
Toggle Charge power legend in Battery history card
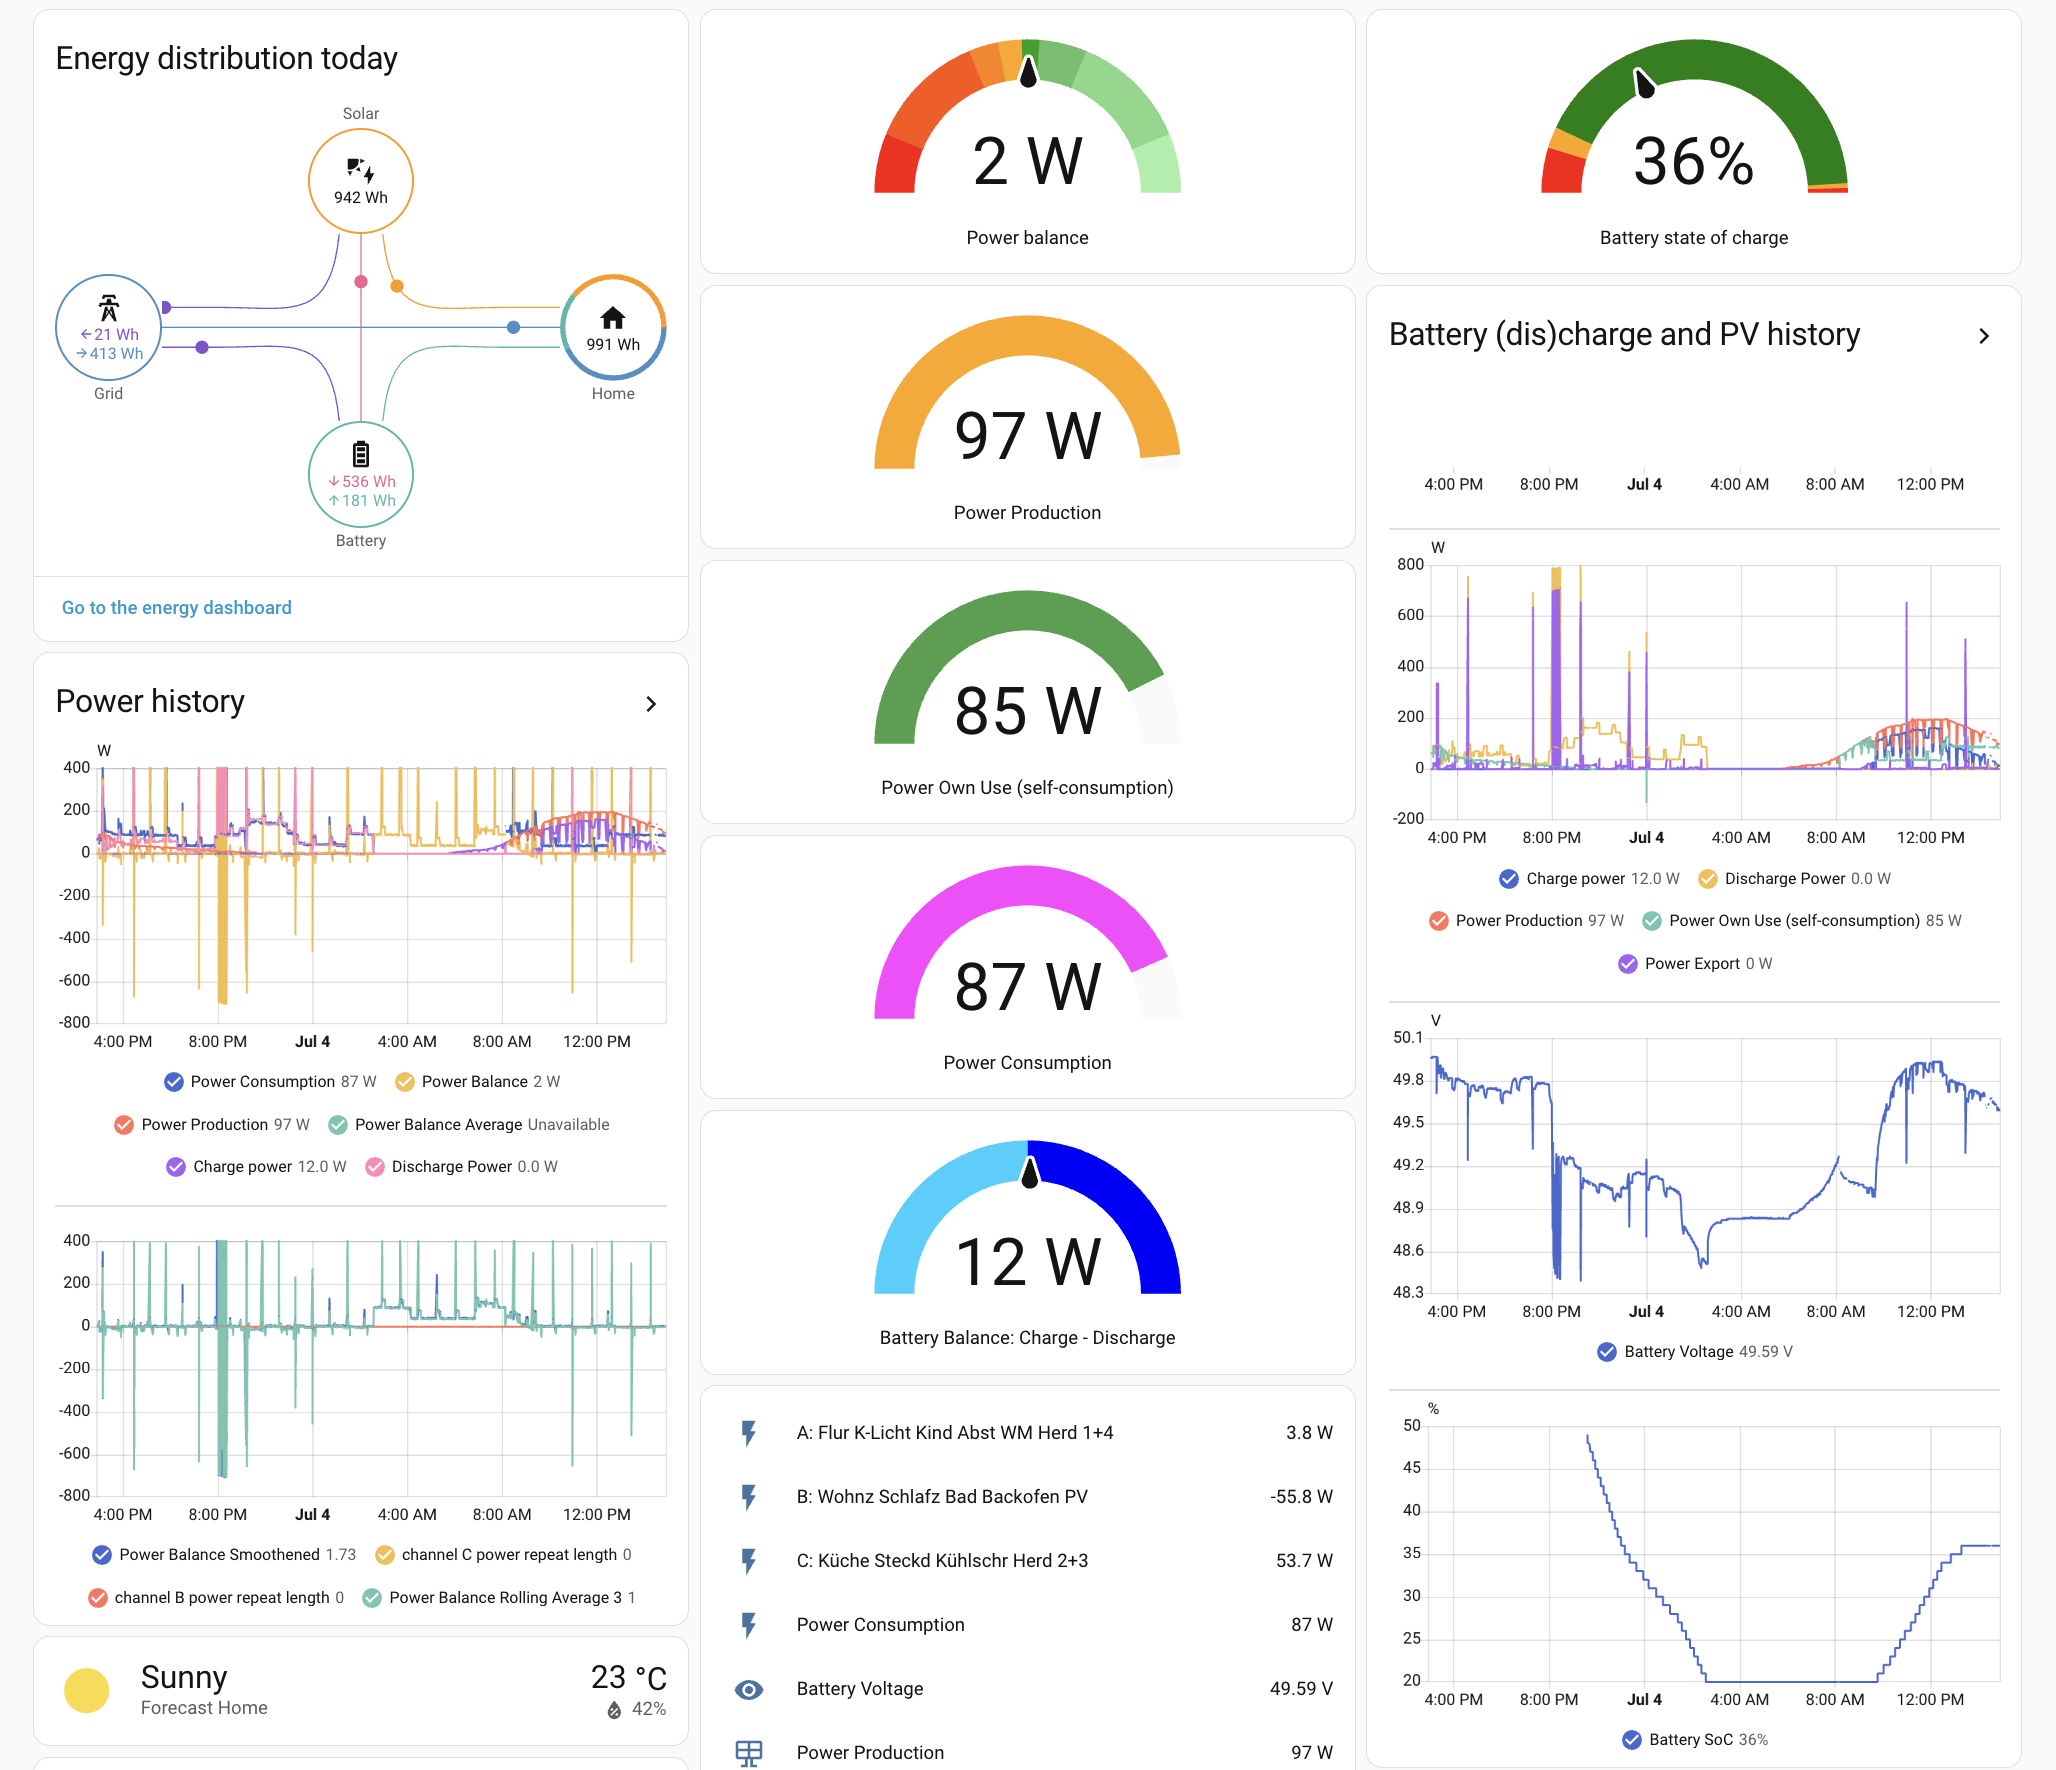pyautogui.click(x=1589, y=879)
